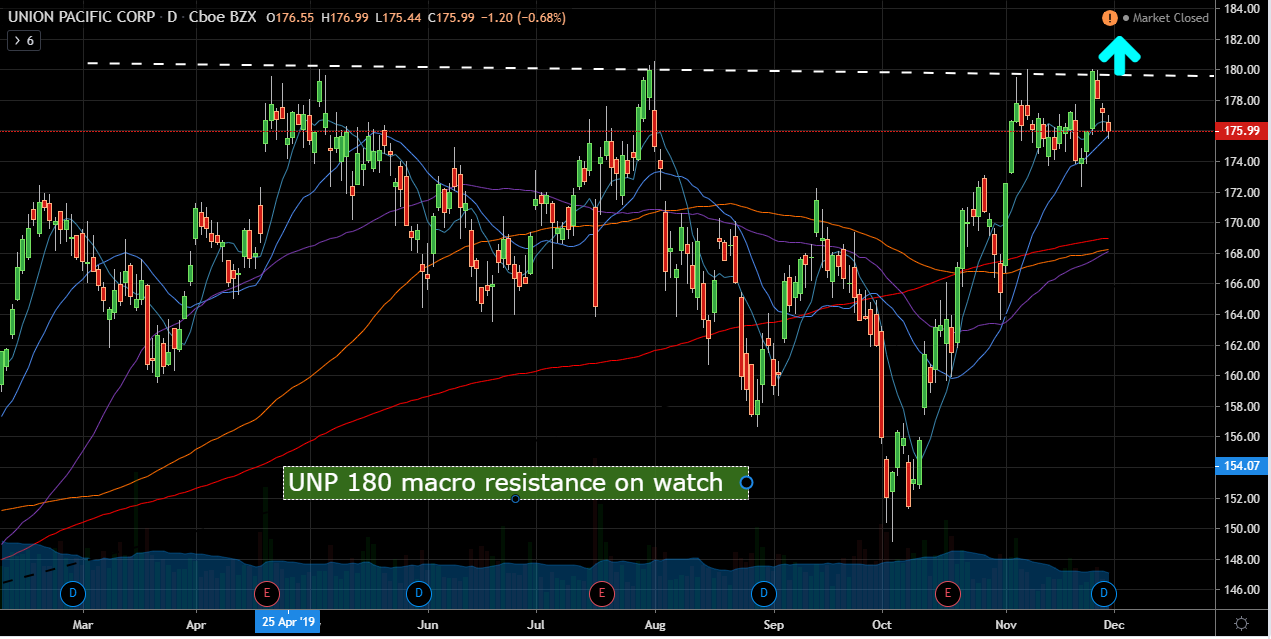Open the chart settings gear icon
This screenshot has height=639, width=1271.
click(1241, 623)
